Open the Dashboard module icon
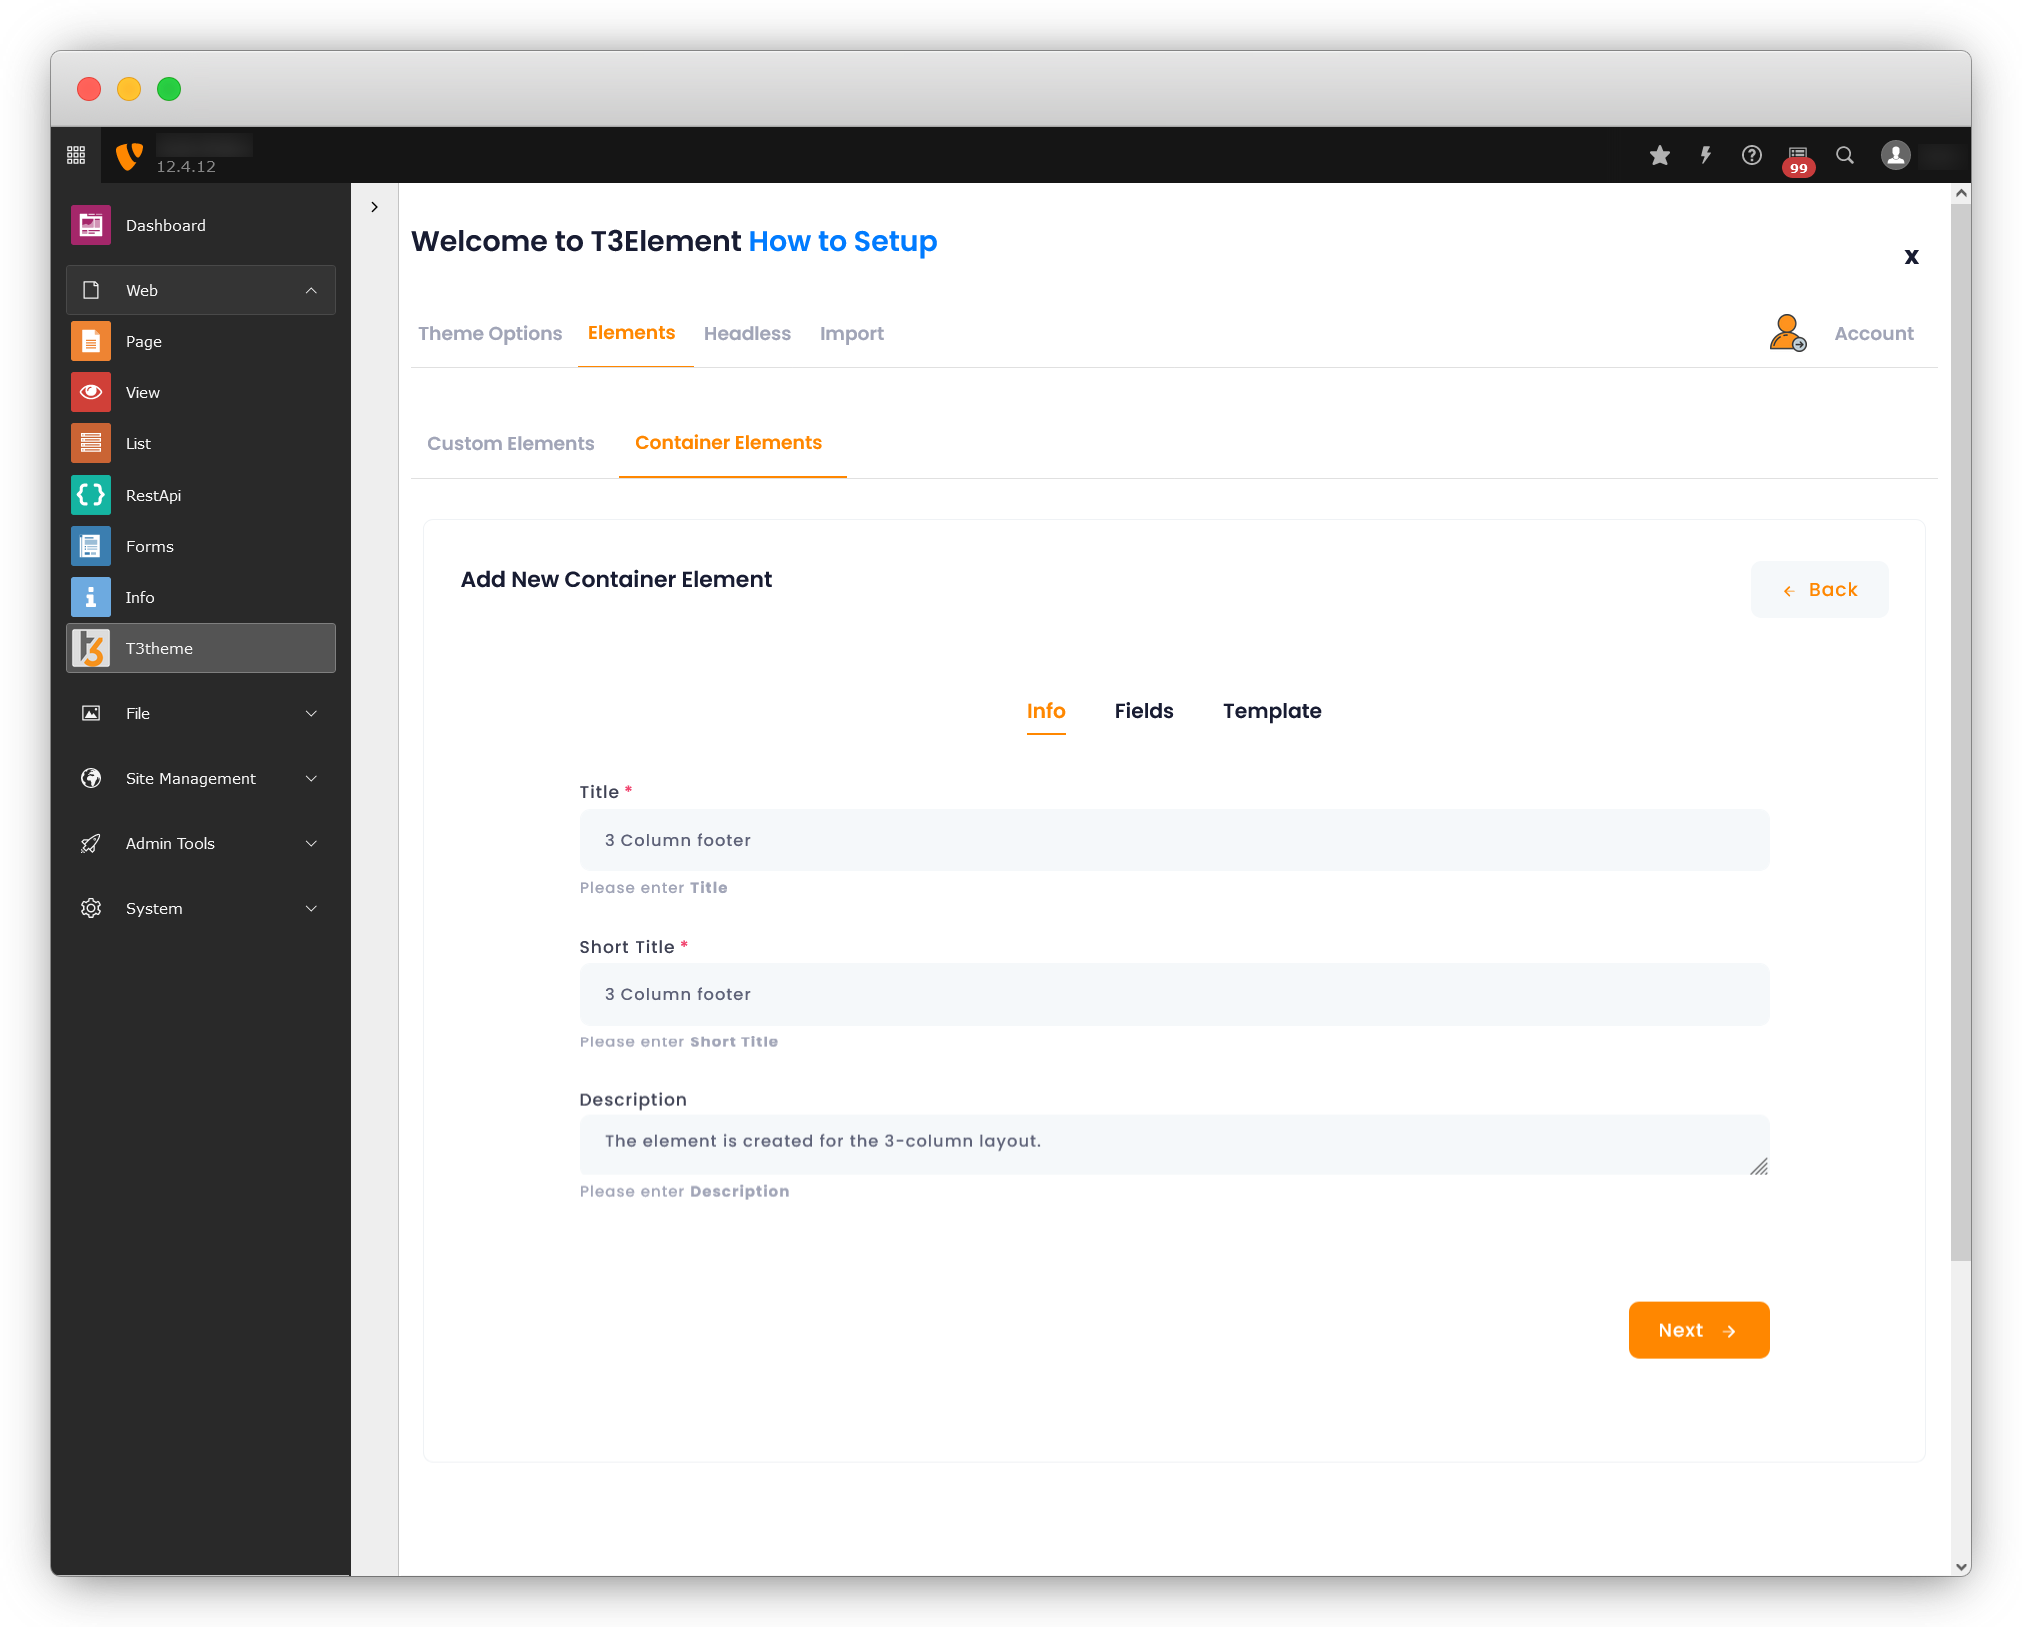 [x=91, y=225]
